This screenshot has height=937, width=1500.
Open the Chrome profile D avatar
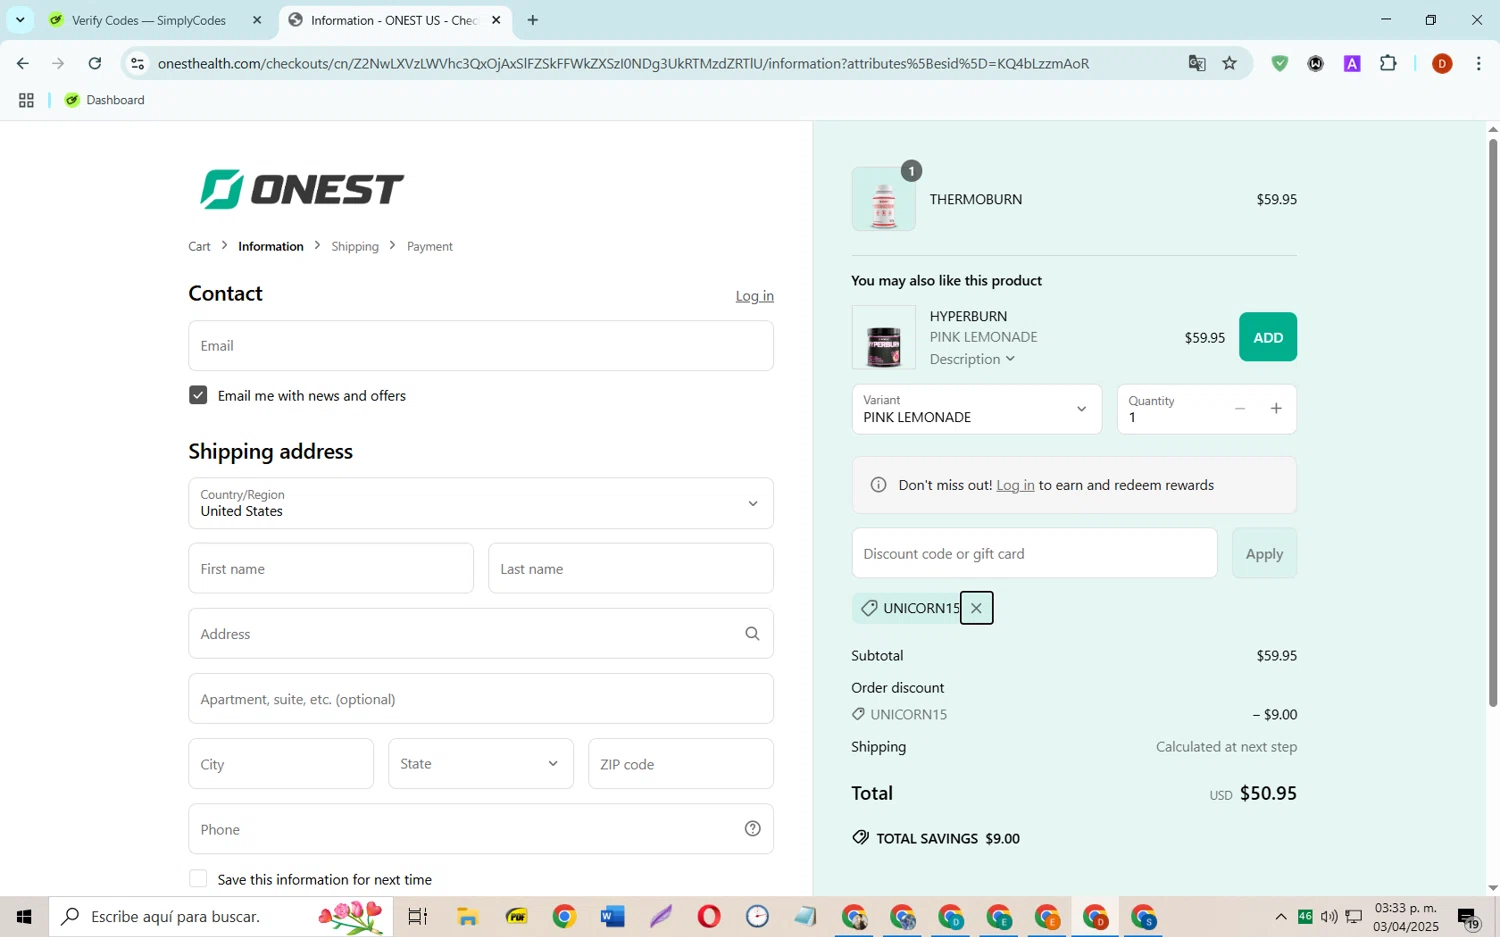1441,64
